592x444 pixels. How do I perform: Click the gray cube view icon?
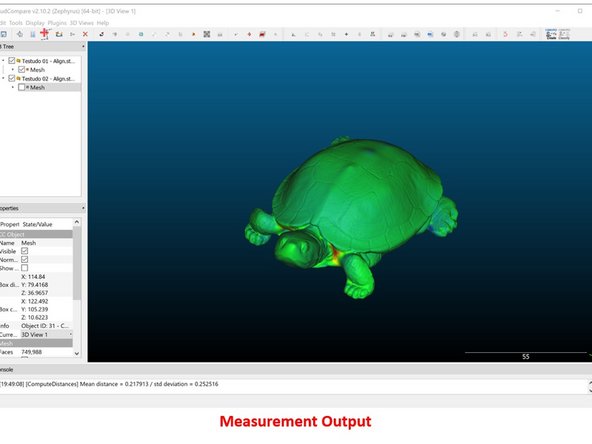pos(443,34)
